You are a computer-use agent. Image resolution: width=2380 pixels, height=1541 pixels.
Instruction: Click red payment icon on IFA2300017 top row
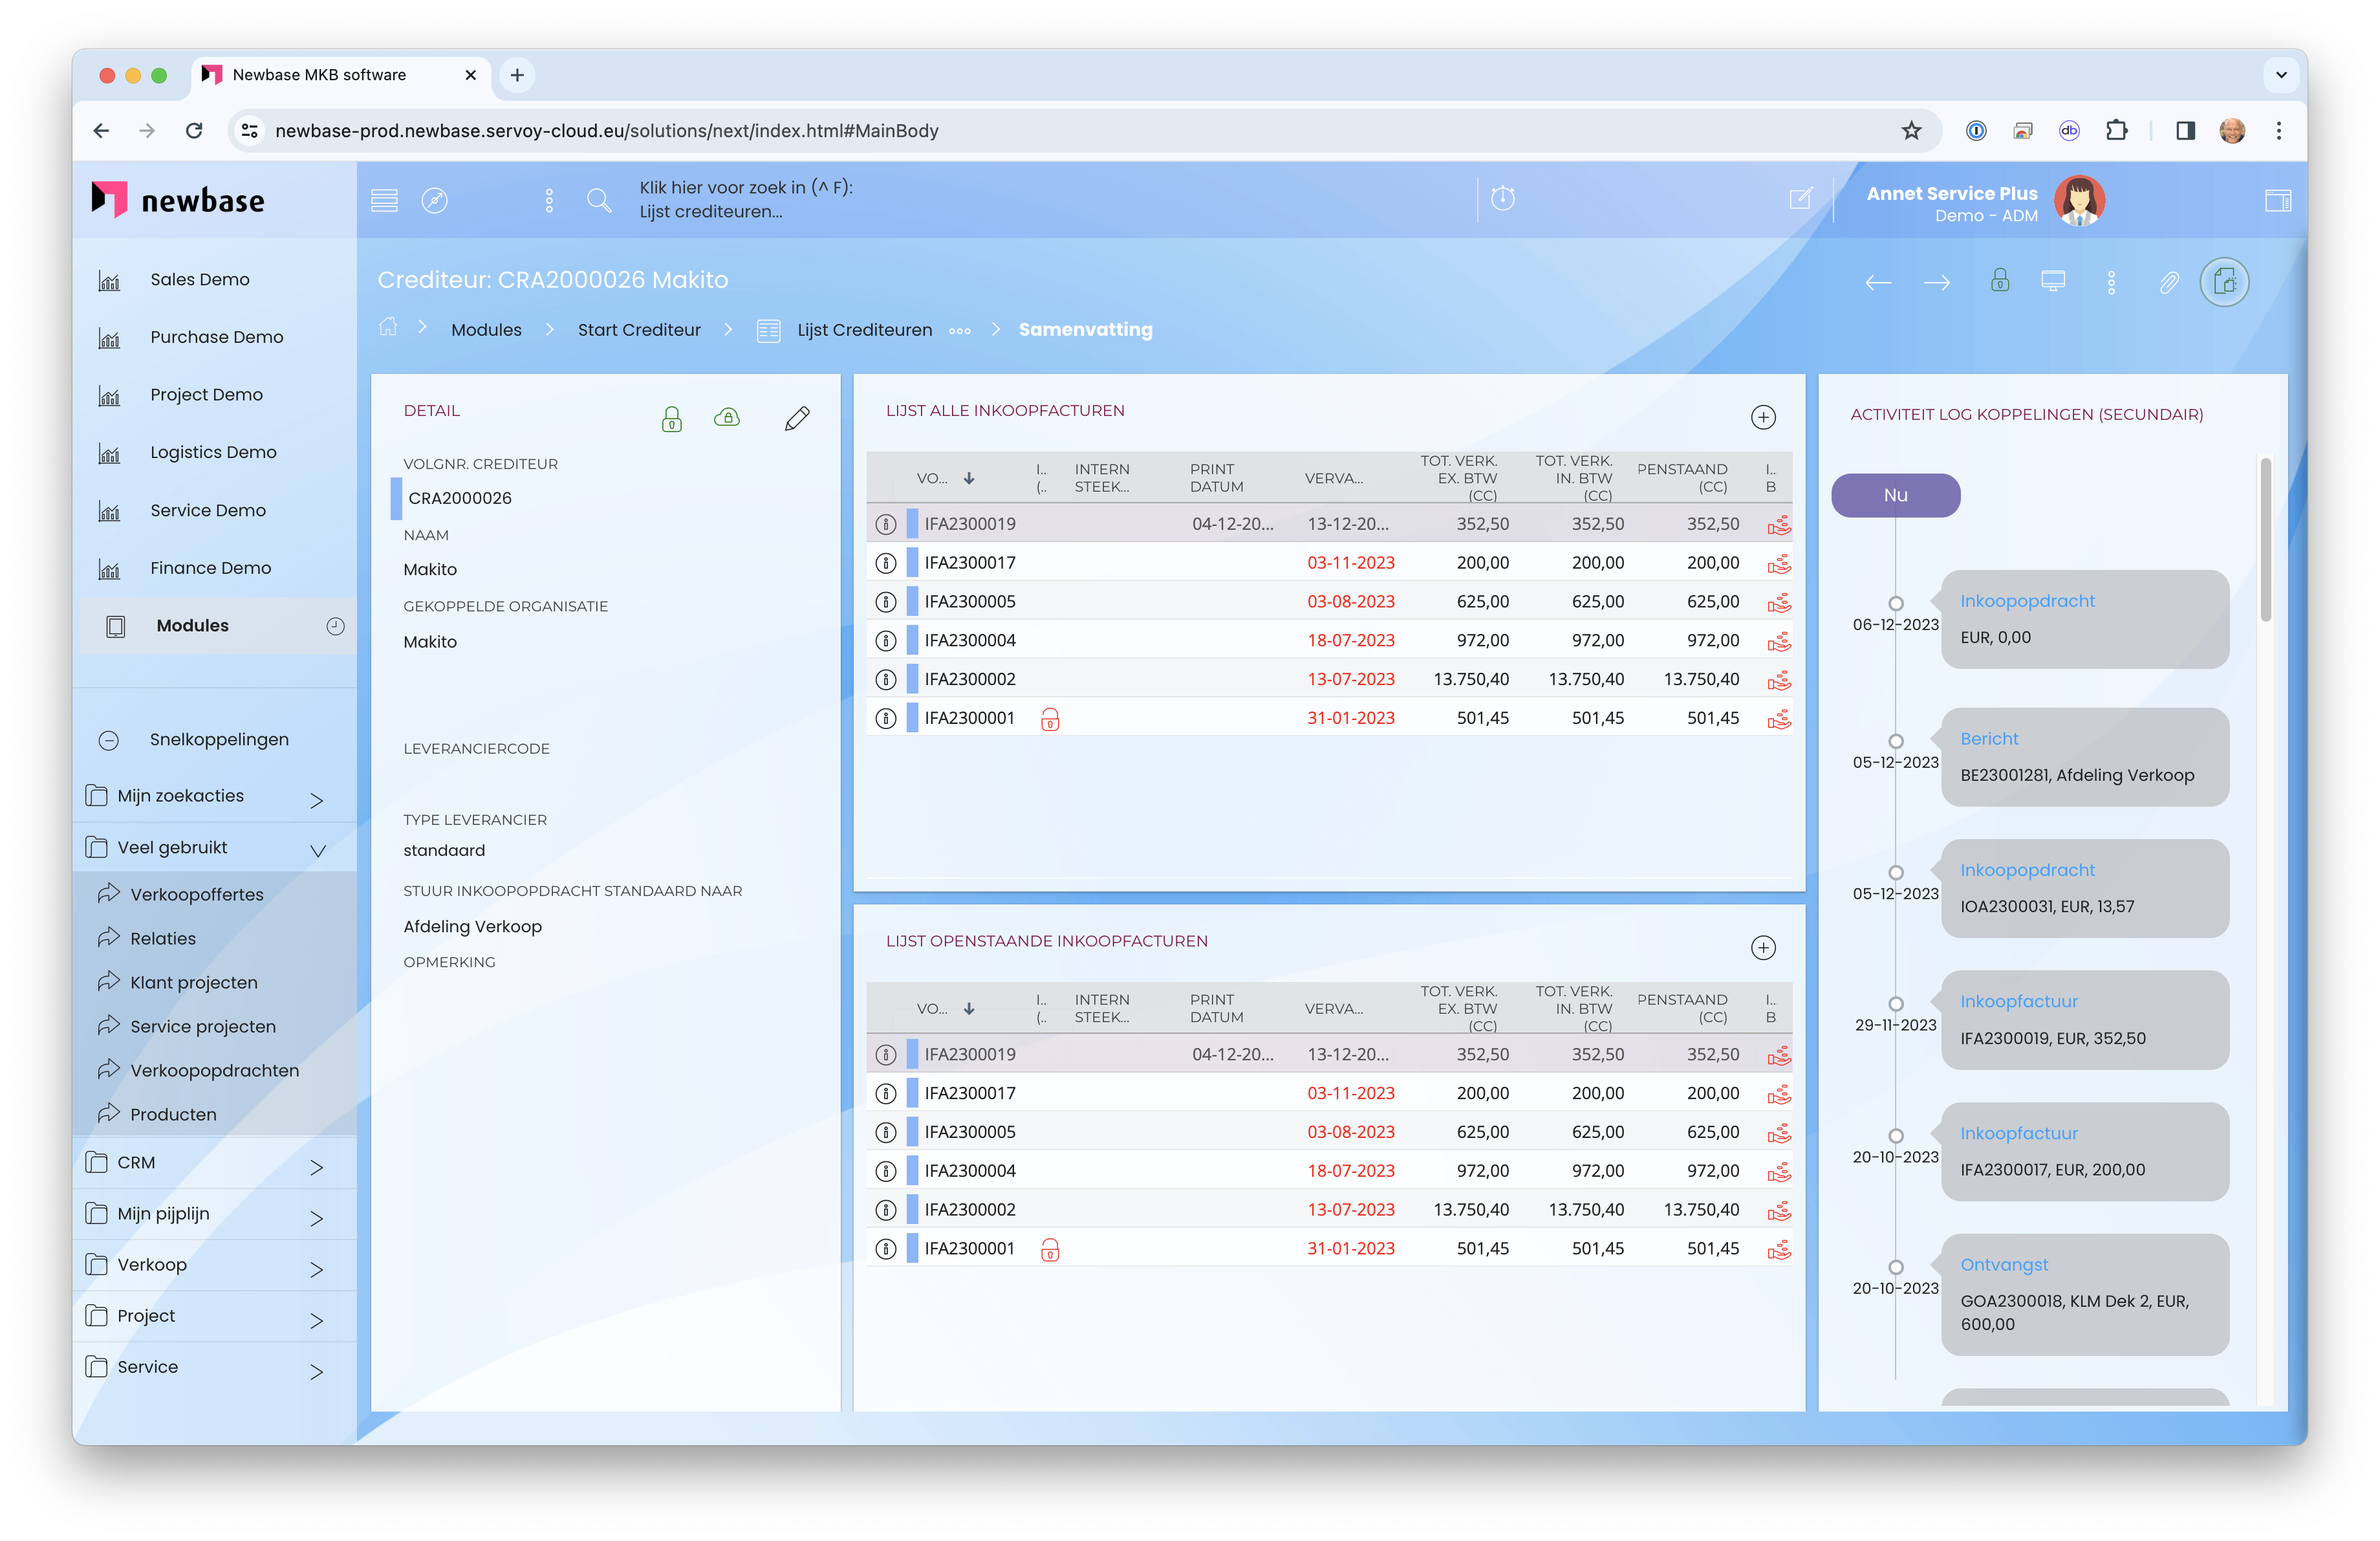coord(1778,564)
